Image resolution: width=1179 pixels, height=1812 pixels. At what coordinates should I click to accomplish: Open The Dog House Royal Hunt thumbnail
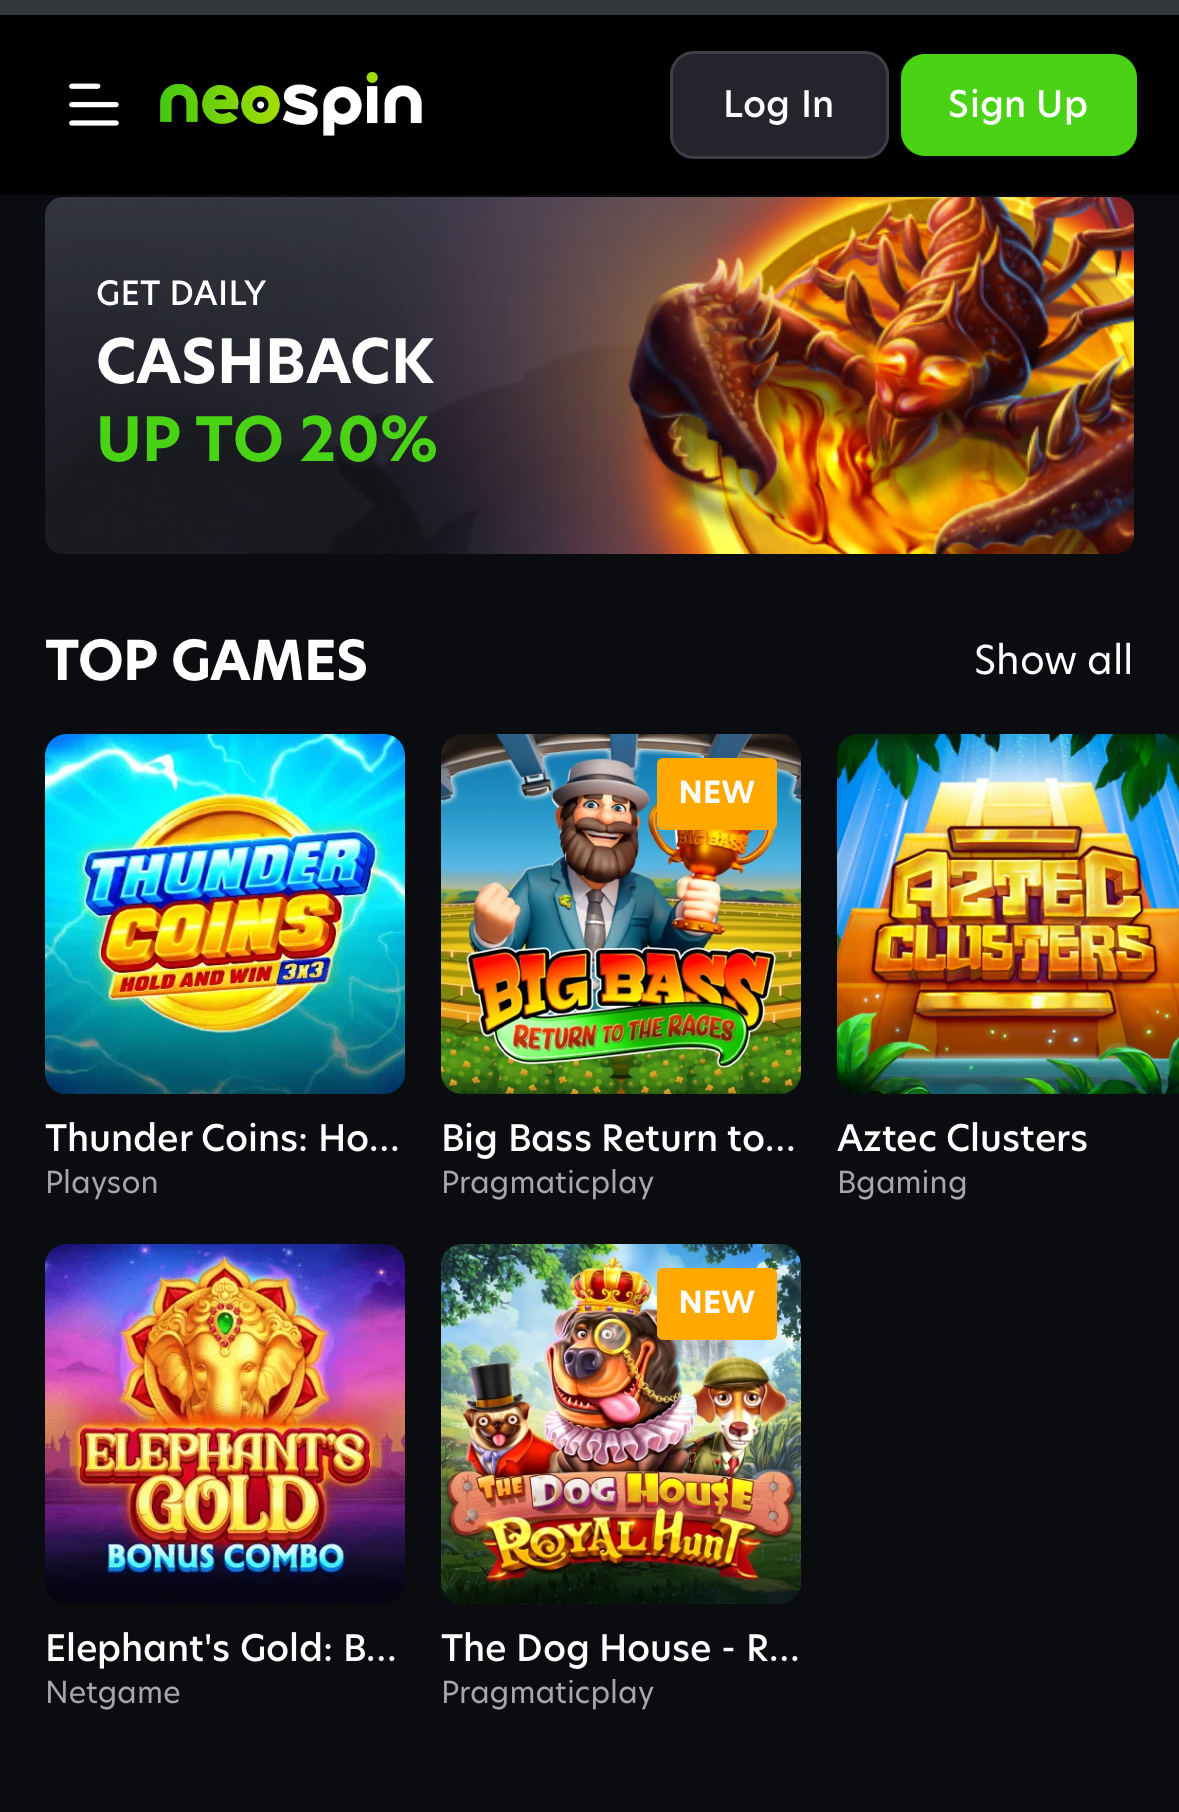pyautogui.click(x=621, y=1424)
